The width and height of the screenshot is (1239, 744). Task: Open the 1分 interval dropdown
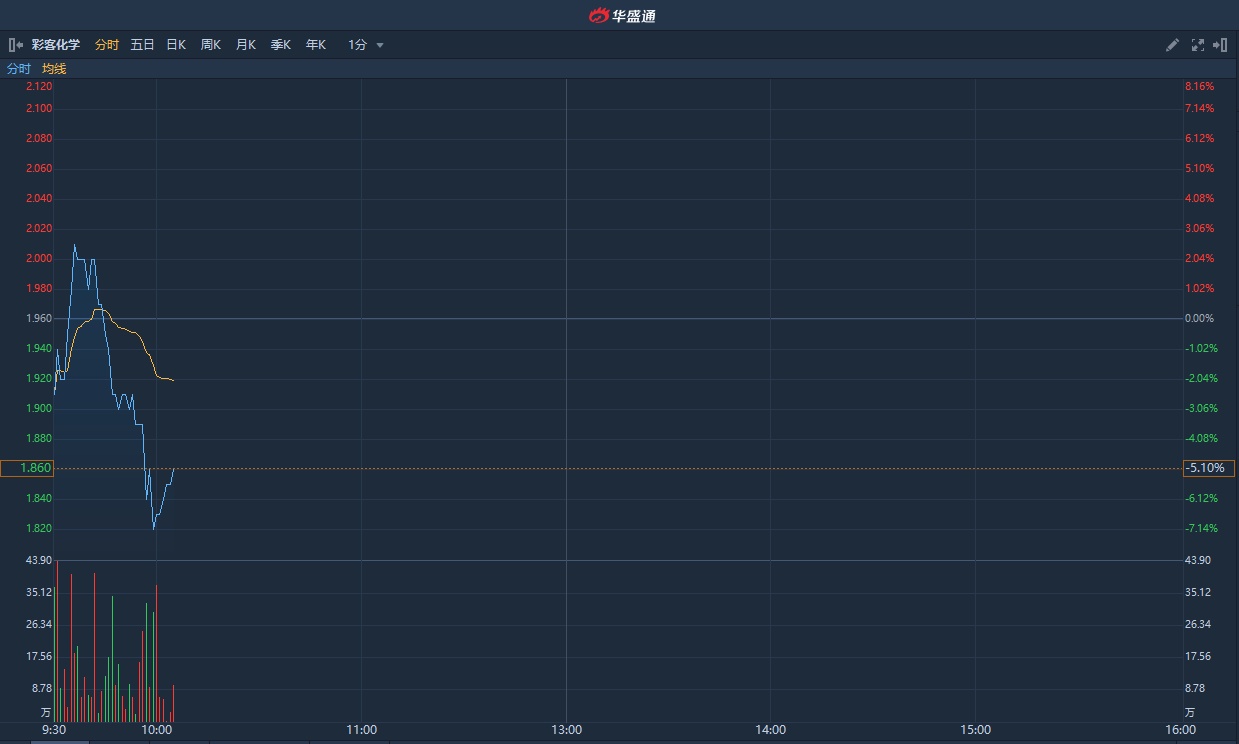(366, 45)
